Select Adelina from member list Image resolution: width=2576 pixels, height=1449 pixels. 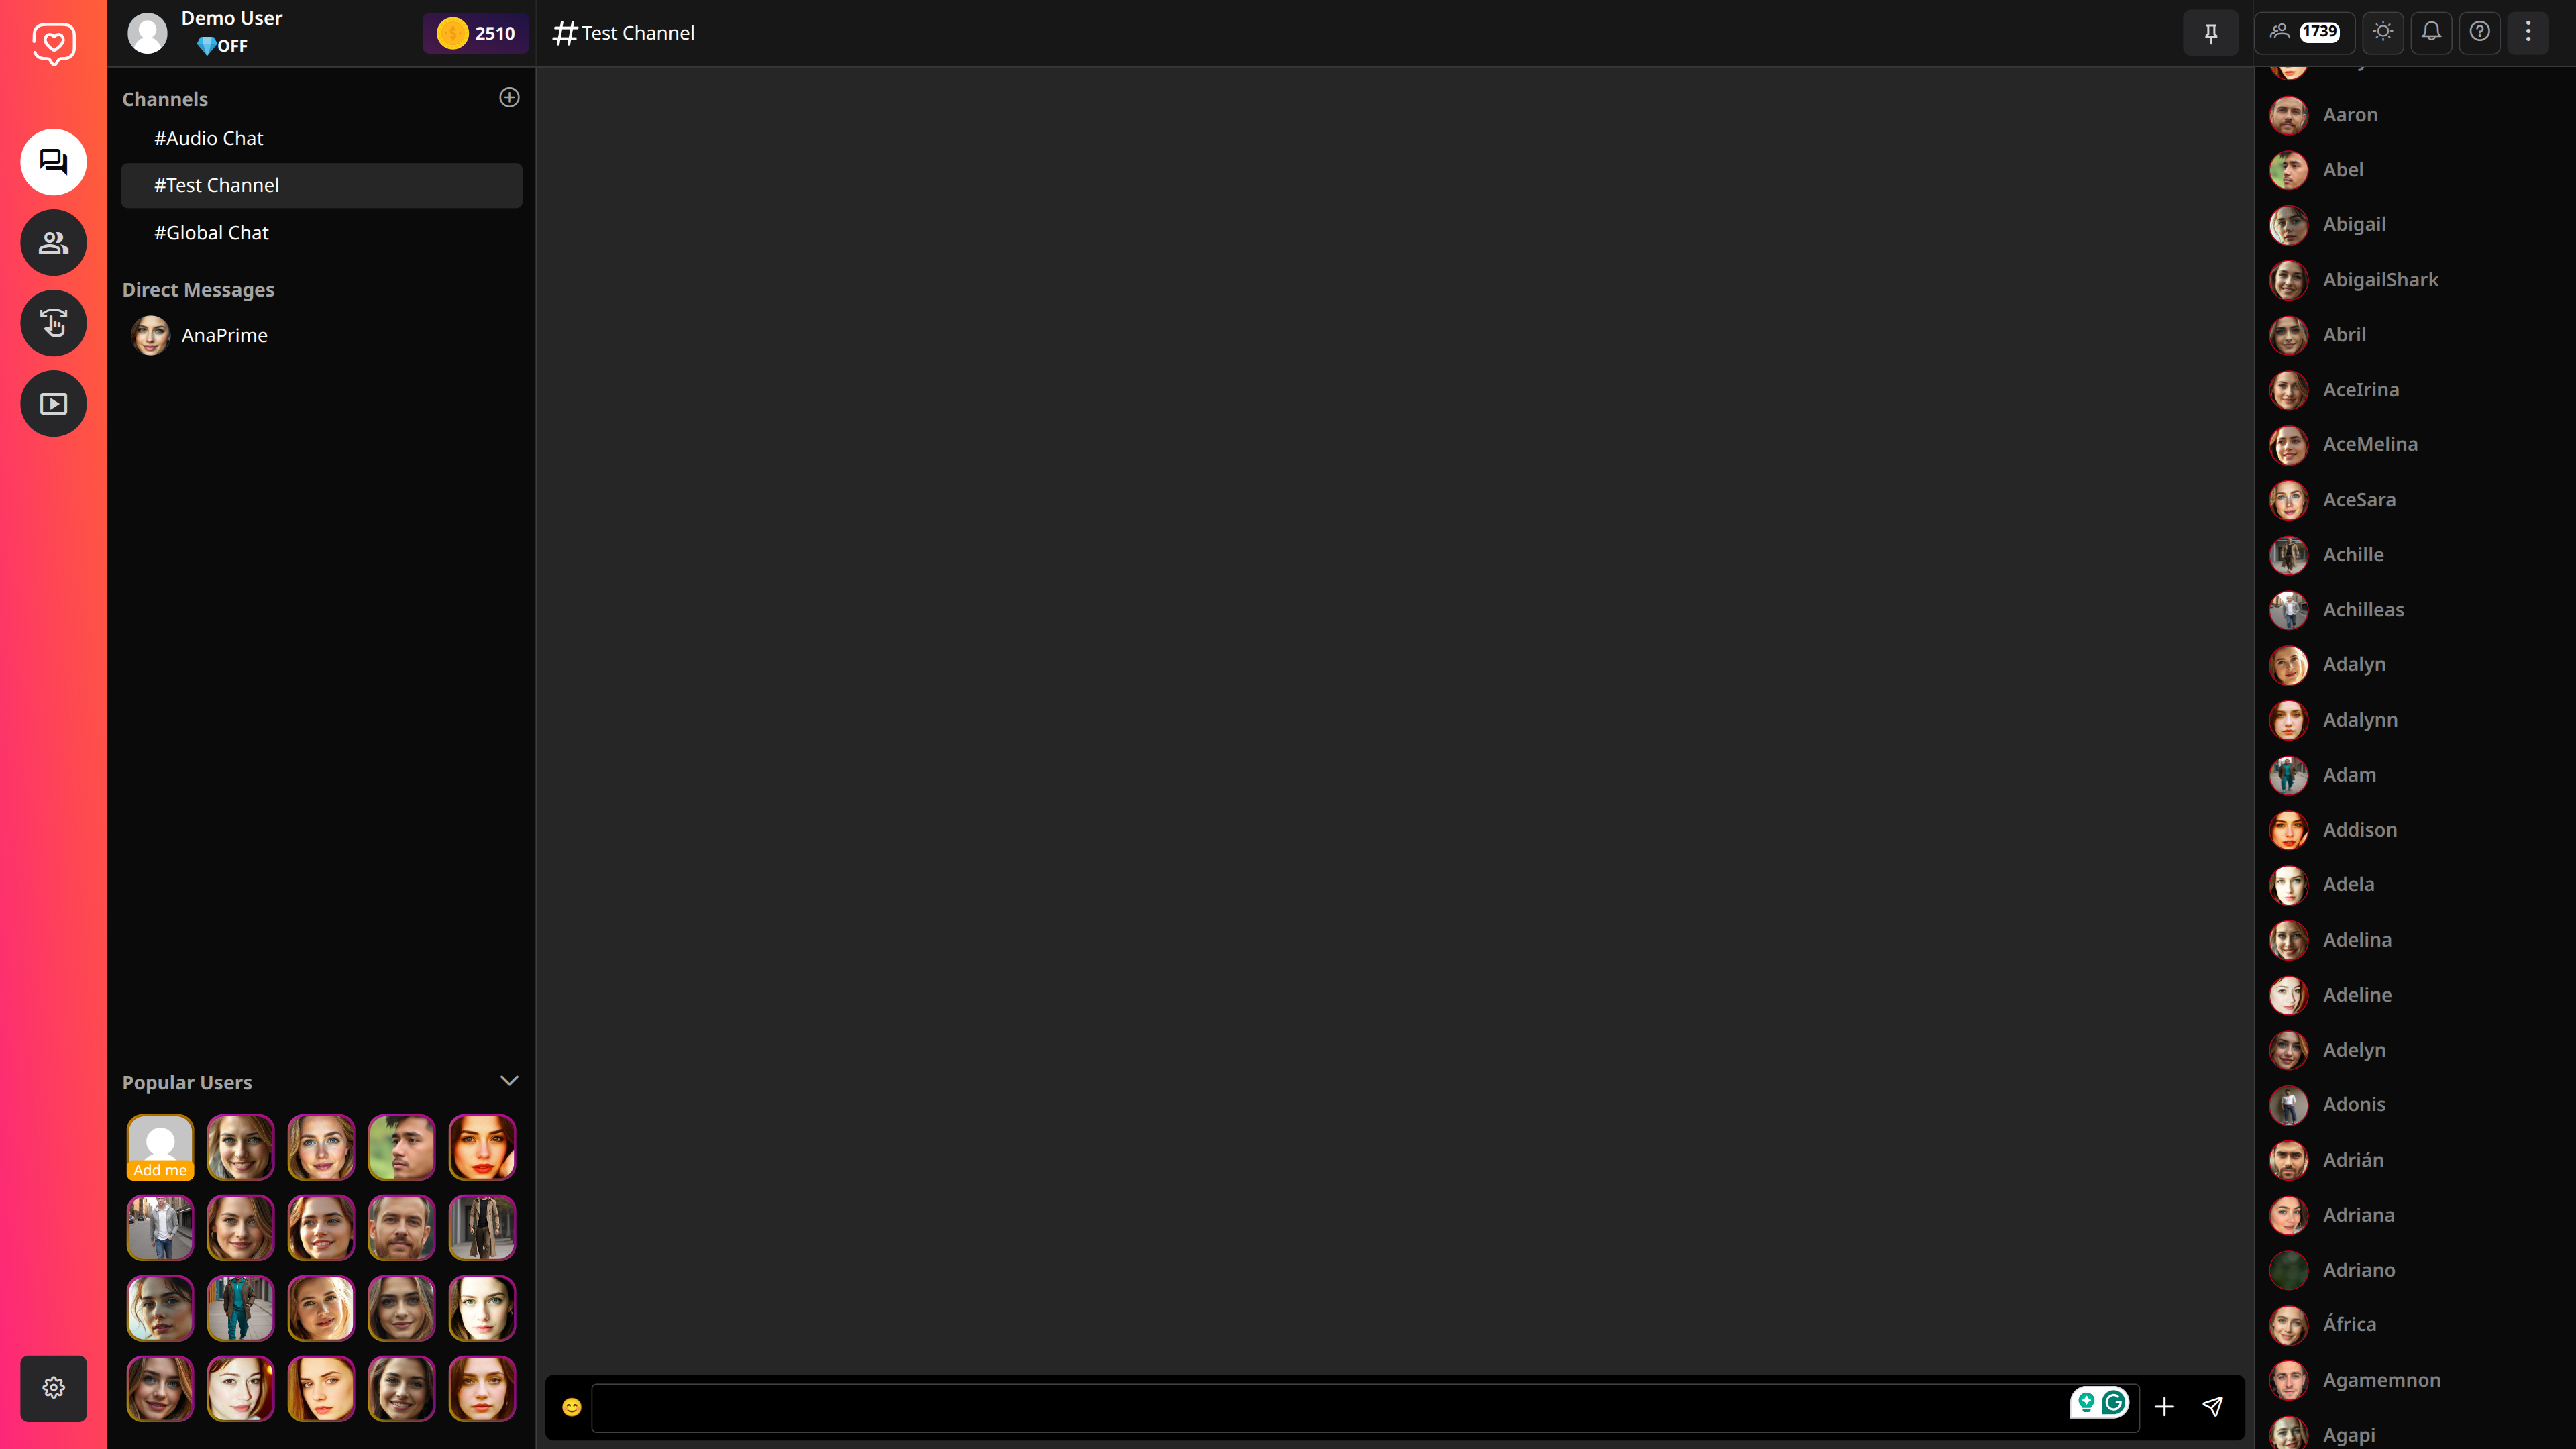[x=2414, y=940]
